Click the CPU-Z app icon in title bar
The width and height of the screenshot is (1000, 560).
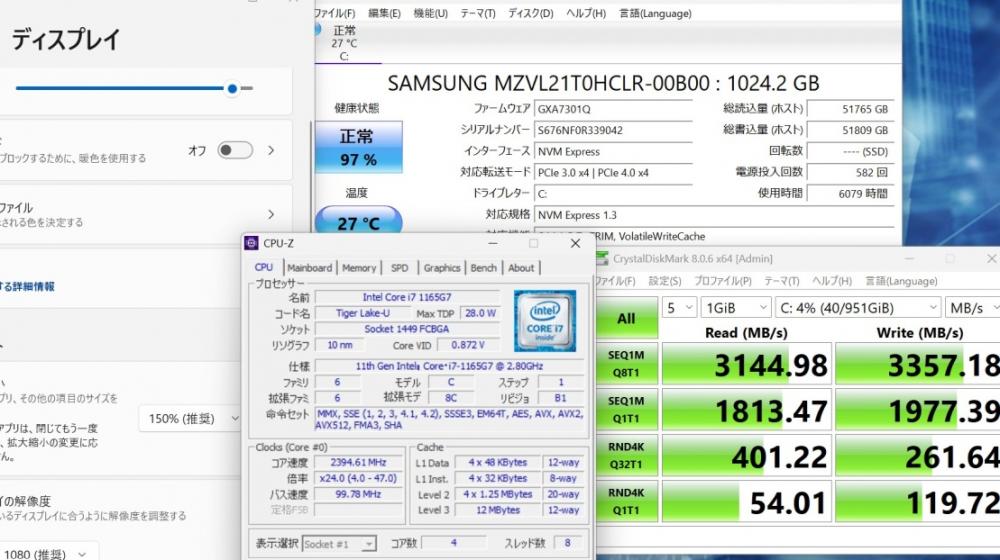tap(251, 243)
